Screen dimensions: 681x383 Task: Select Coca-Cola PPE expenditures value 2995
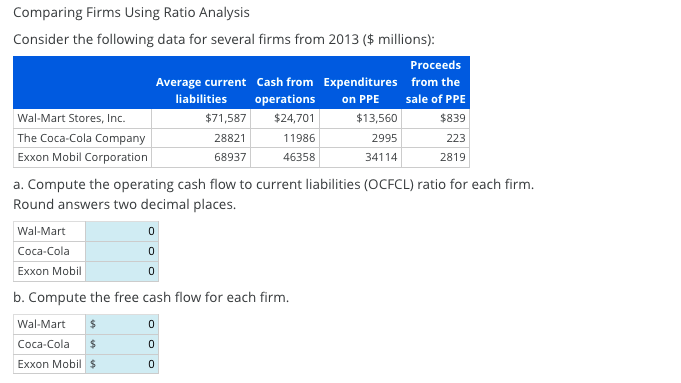click(x=384, y=138)
